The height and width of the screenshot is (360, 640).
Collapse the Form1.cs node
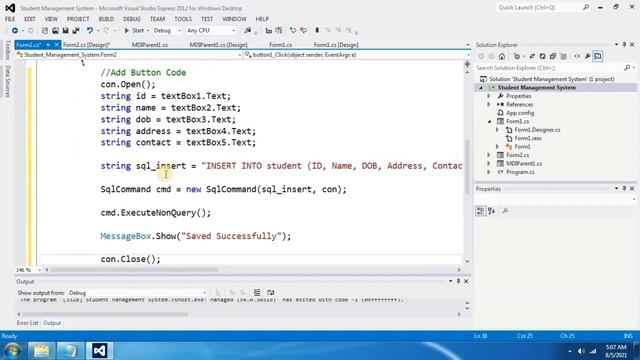(x=489, y=122)
